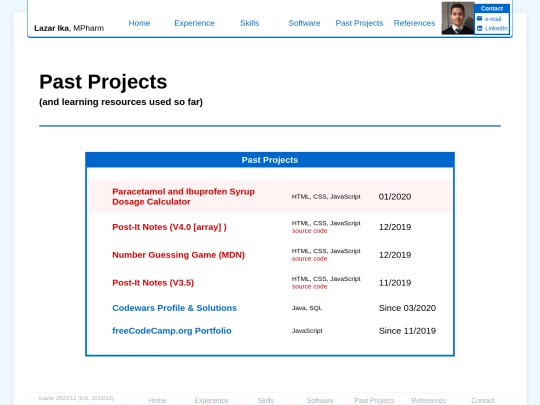Screen dimensions: 540x405
Task: Visit Codewars Profile & Solutions link
Action: click(x=174, y=308)
